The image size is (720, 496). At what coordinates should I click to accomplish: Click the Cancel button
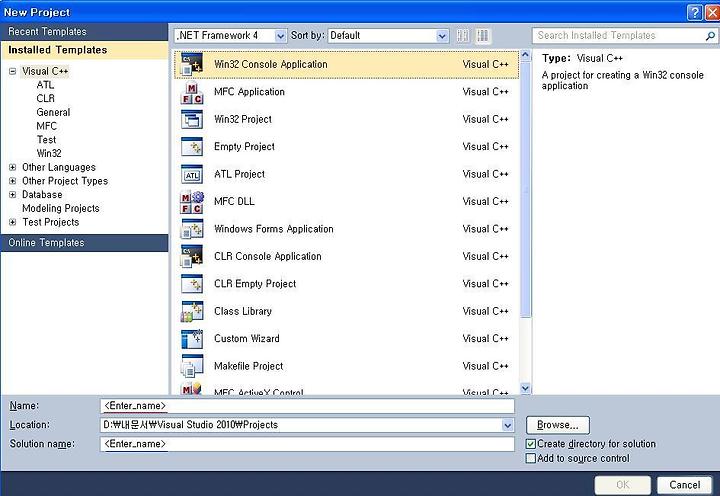tap(684, 485)
